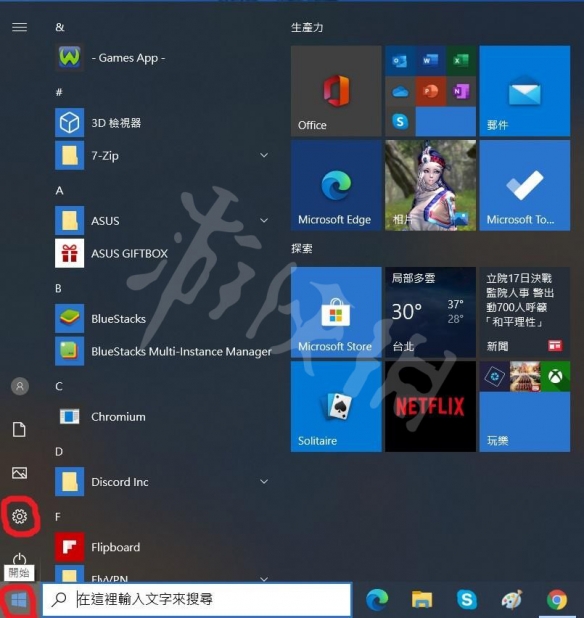The width and height of the screenshot is (584, 618).
Task: Click the taskbar search box
Action: (197, 599)
